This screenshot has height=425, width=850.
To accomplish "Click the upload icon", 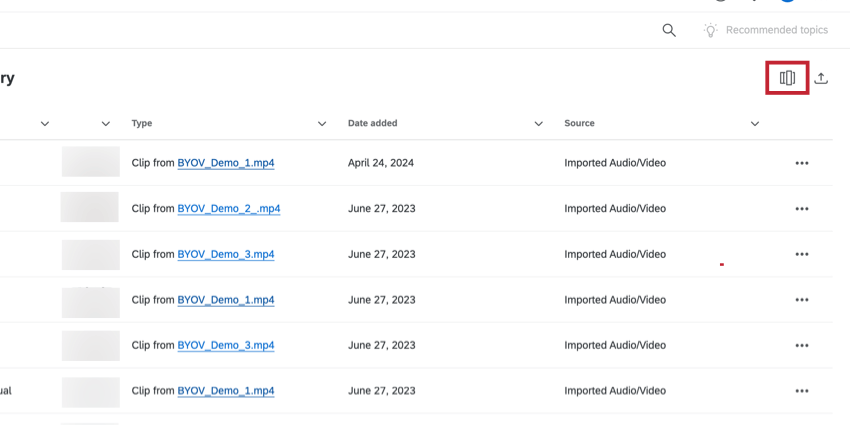I will 821,78.
